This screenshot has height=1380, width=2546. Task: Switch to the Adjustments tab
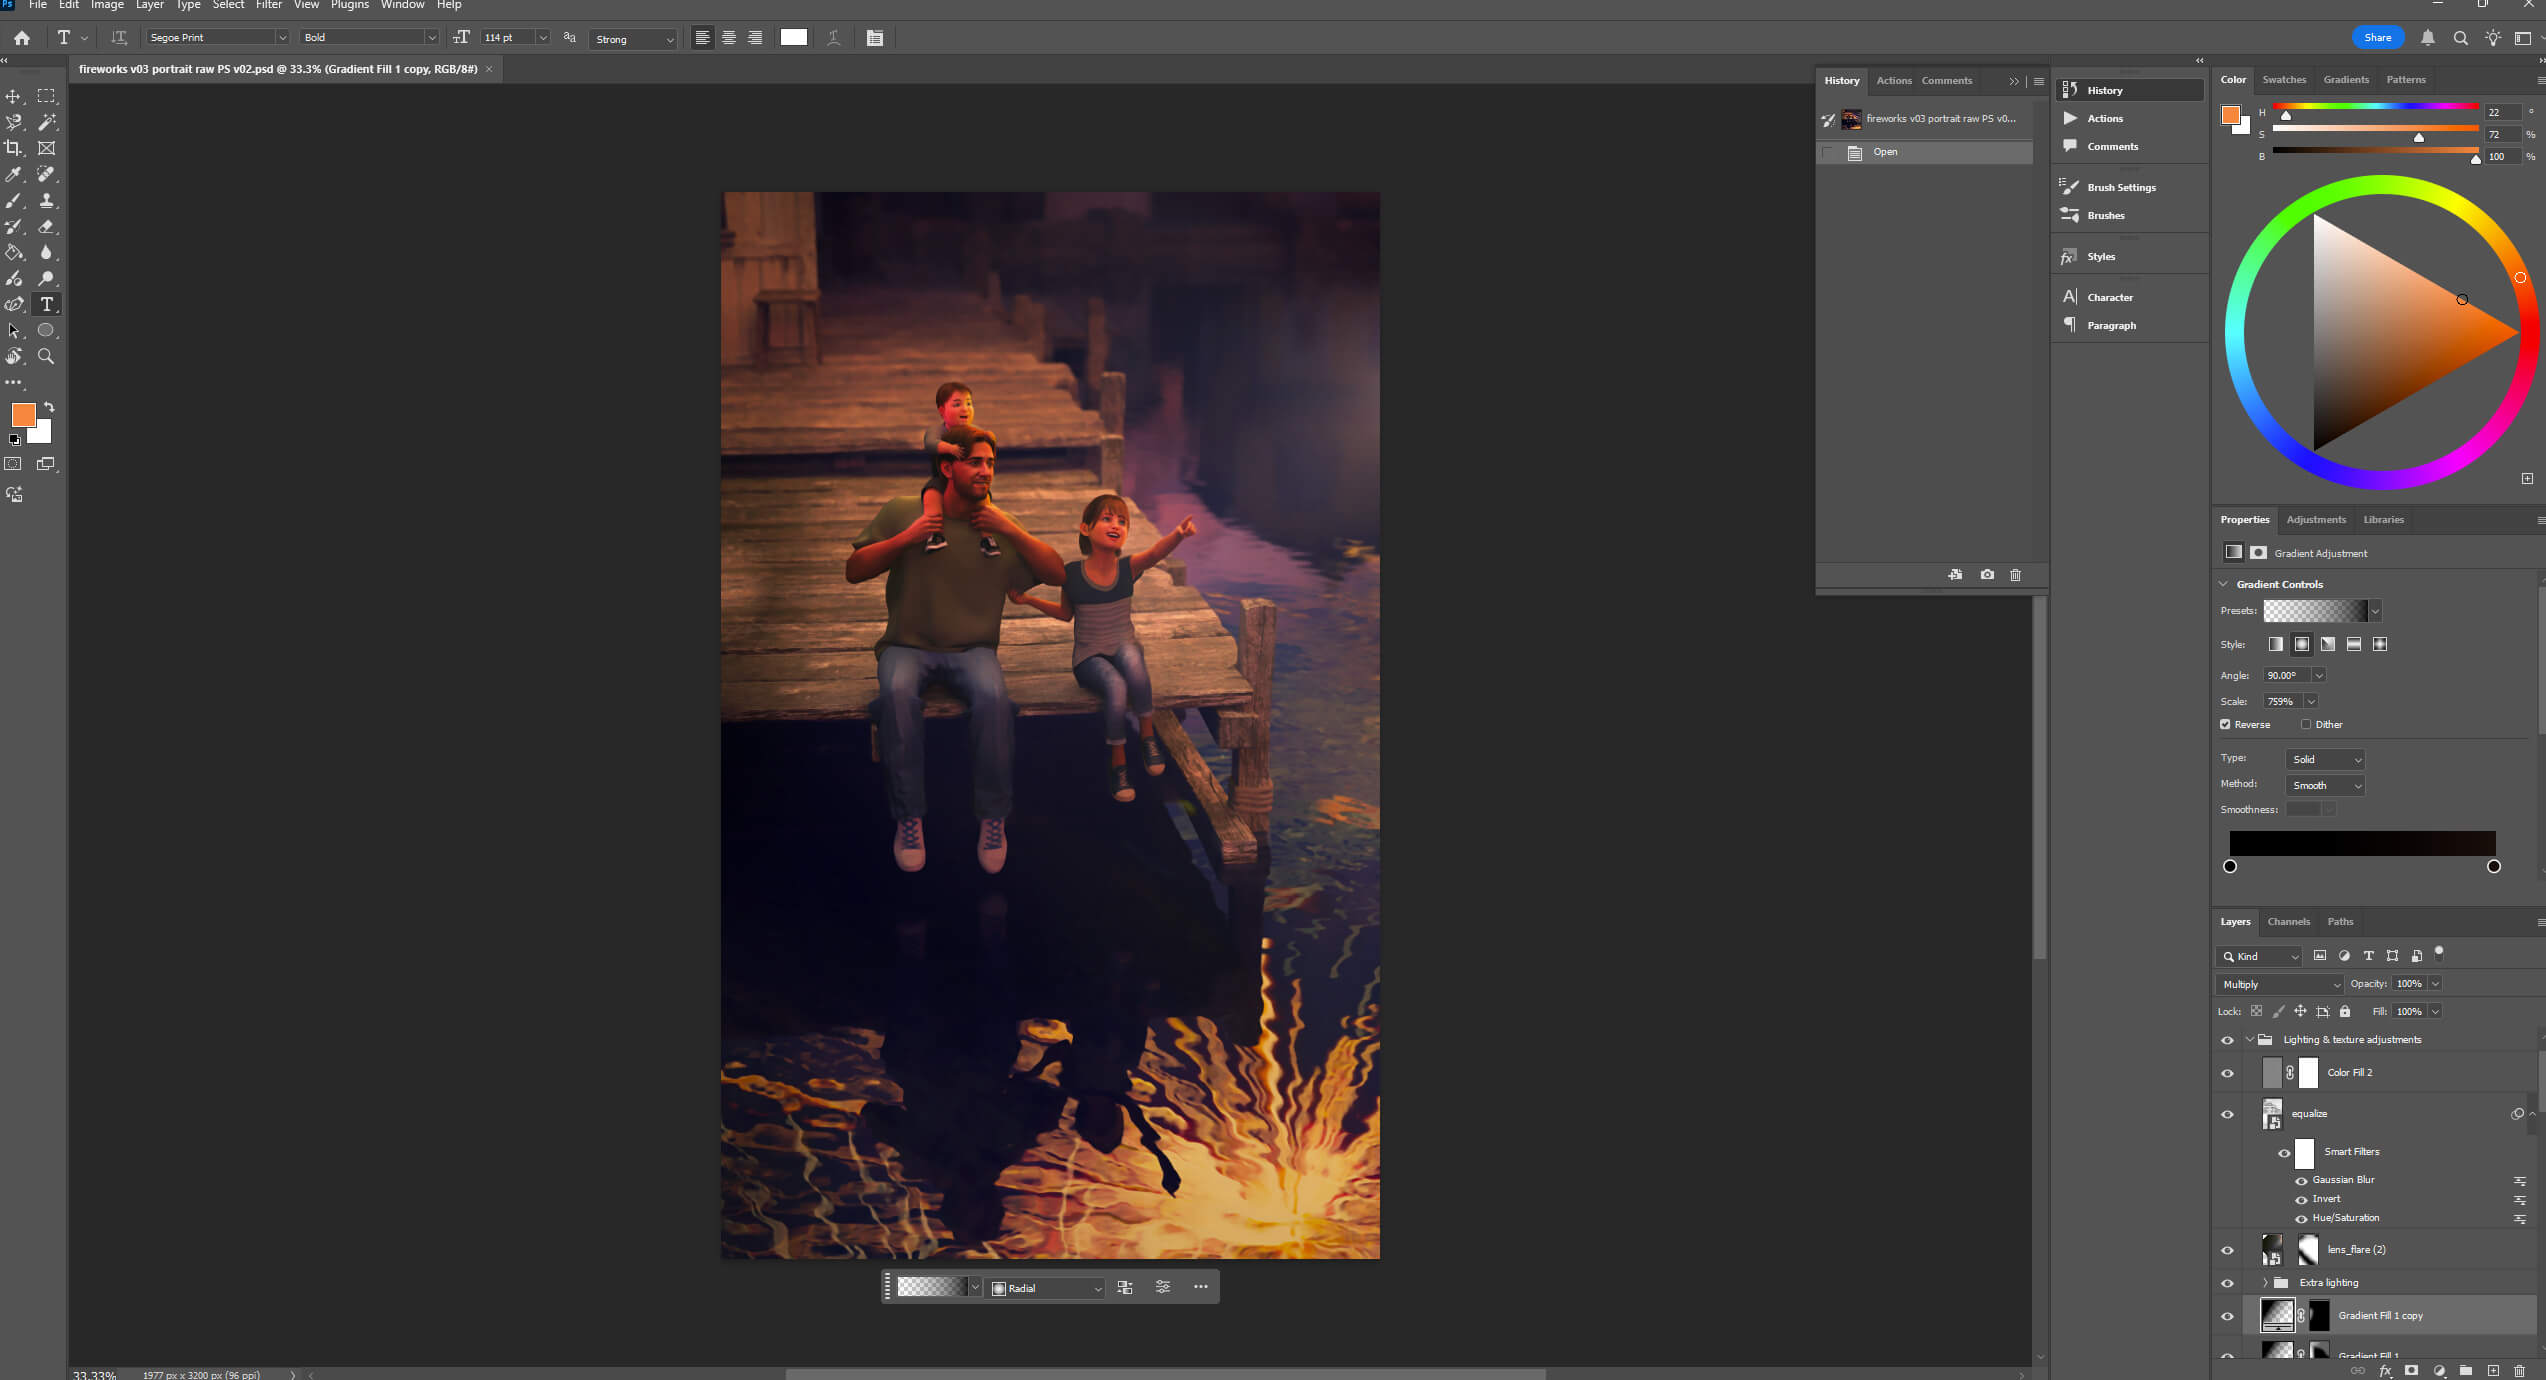point(2316,520)
